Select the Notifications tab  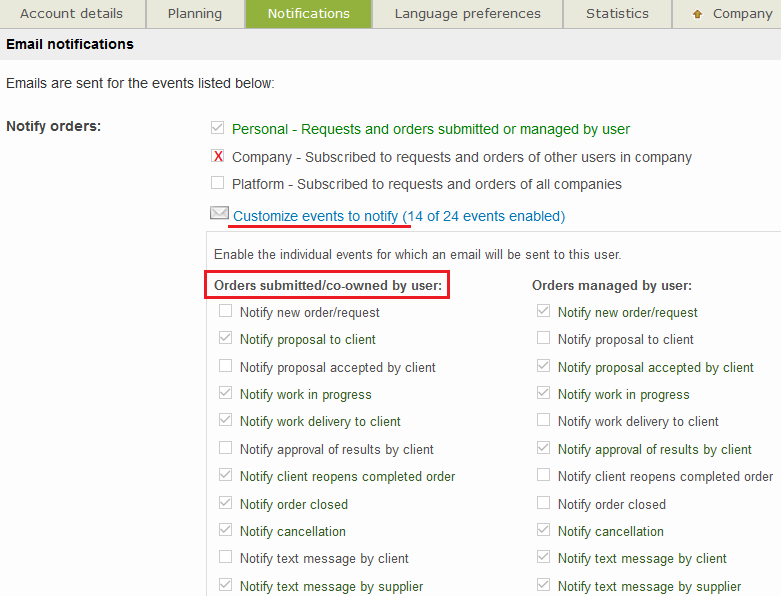coord(309,14)
